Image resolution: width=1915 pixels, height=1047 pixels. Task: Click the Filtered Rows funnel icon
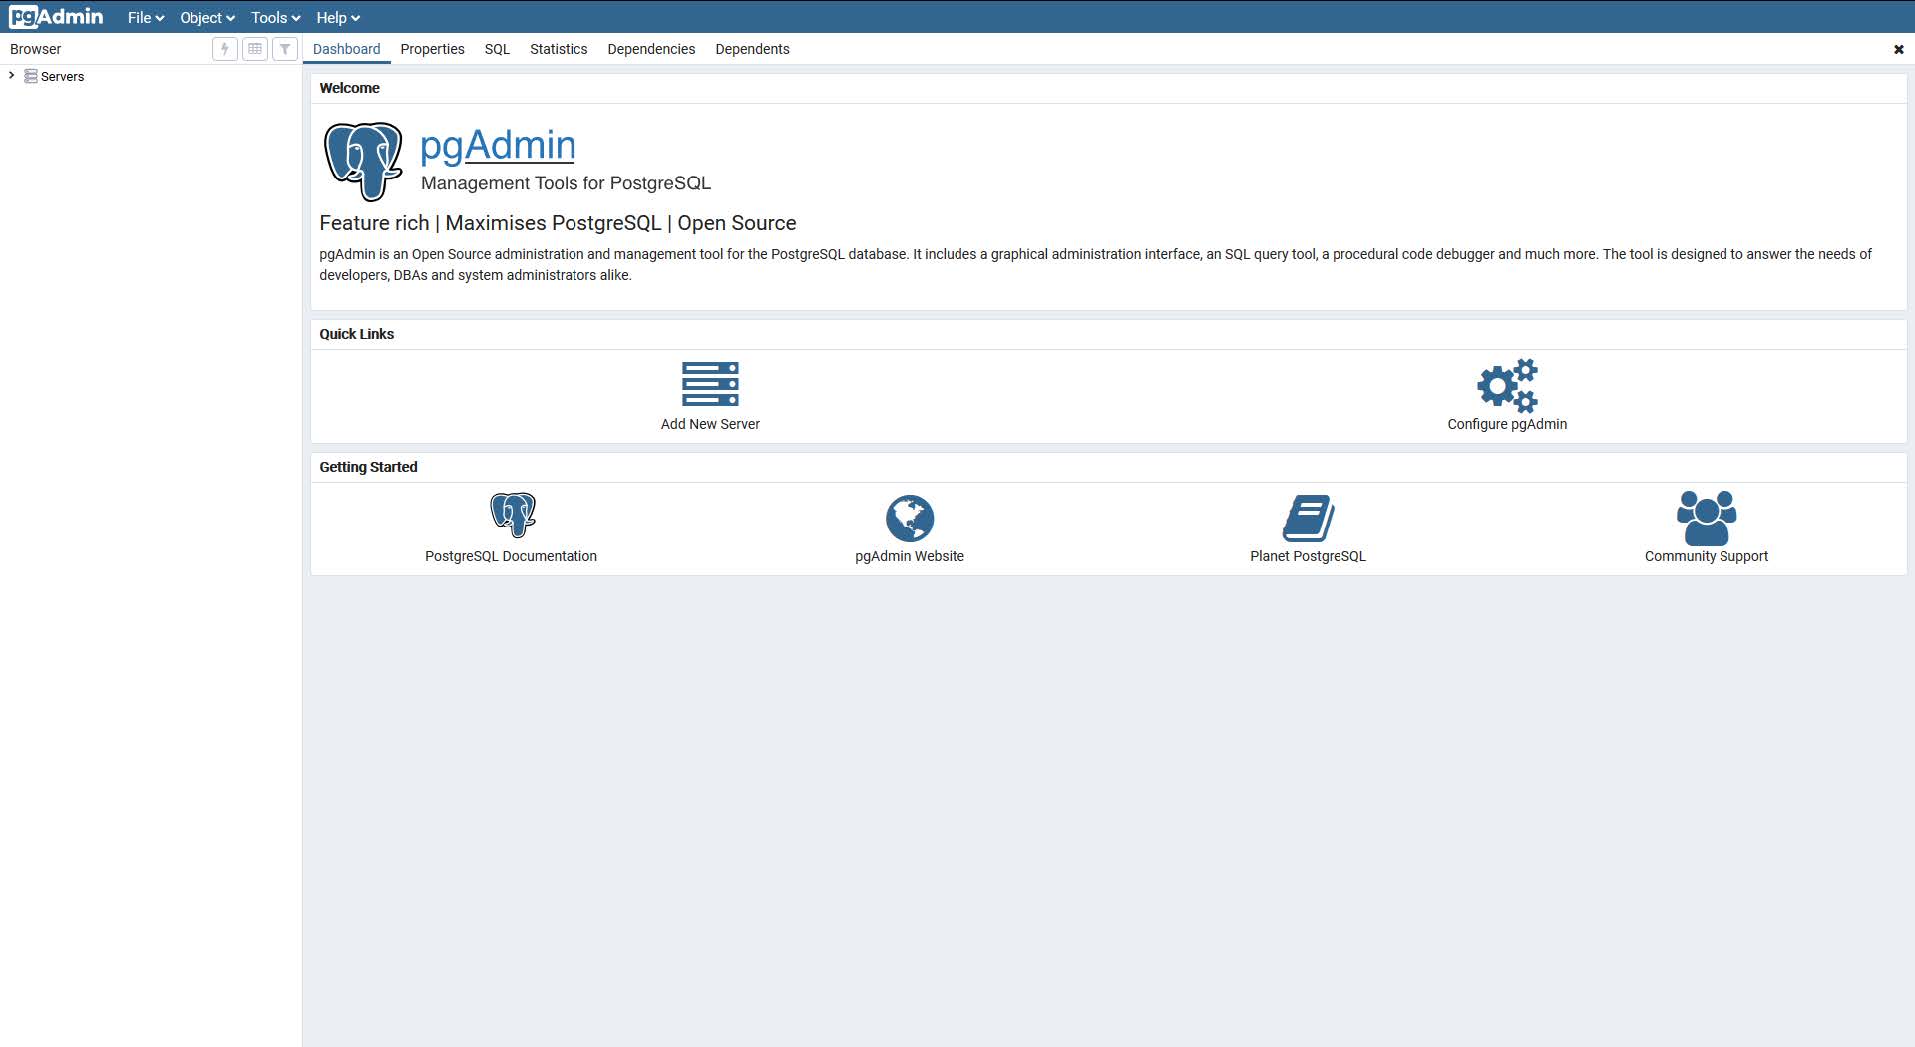285,49
